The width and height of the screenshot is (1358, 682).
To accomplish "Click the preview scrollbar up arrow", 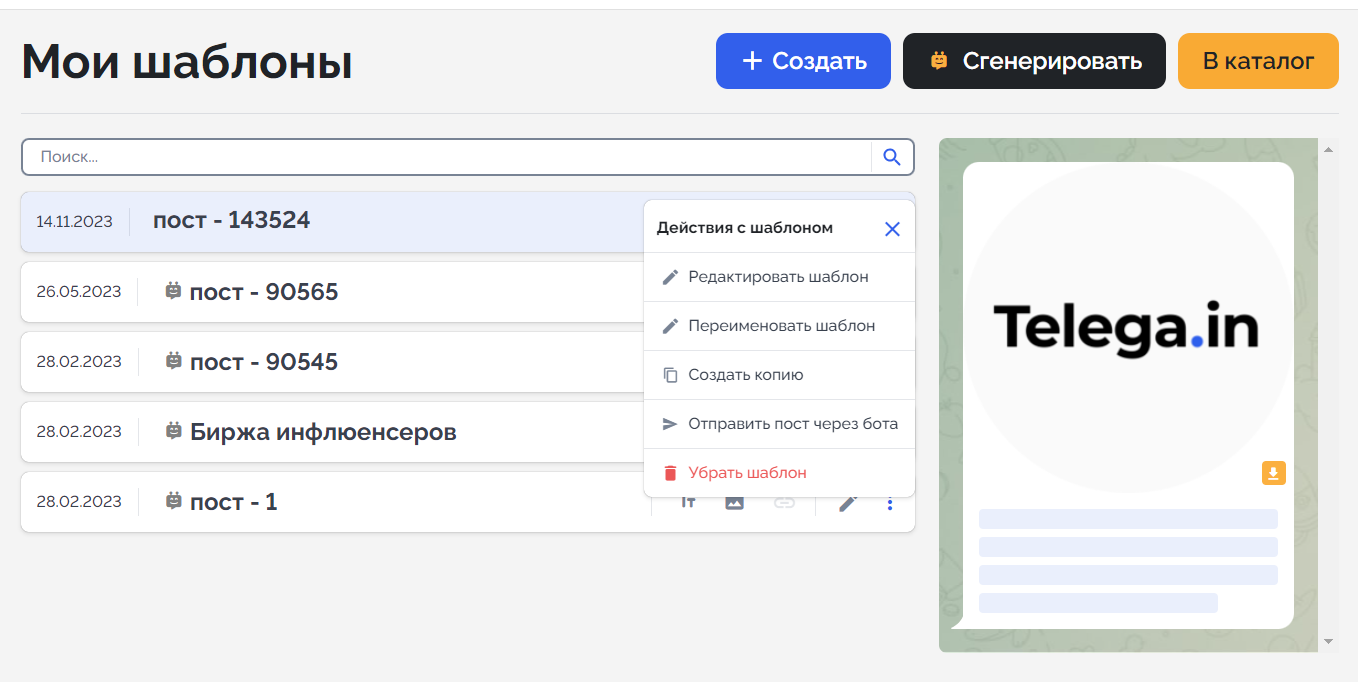I will [1328, 150].
